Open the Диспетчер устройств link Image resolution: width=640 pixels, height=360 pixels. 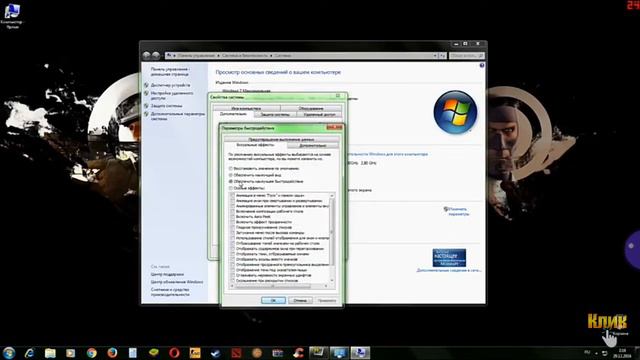pyautogui.click(x=171, y=85)
